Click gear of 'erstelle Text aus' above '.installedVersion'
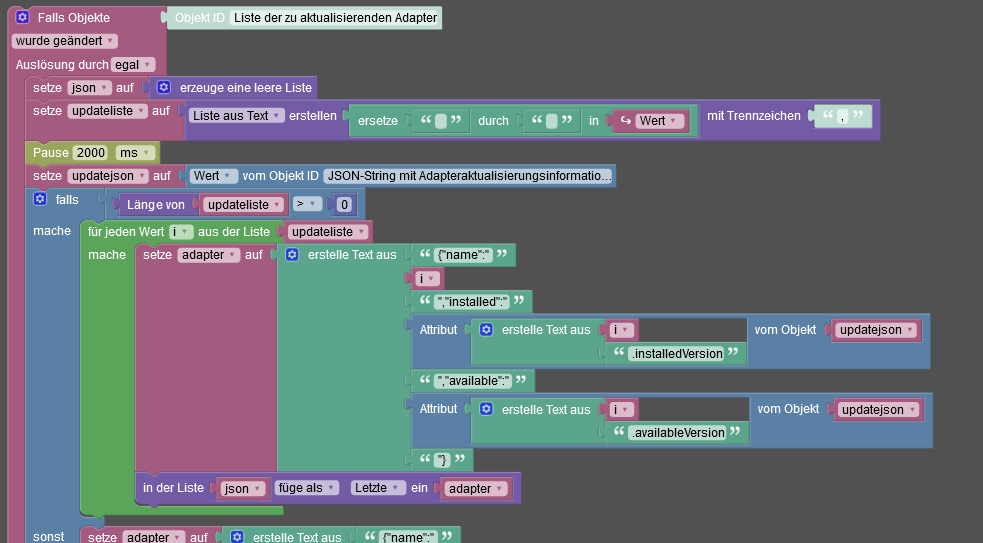The height and width of the screenshot is (543, 983). click(x=486, y=329)
